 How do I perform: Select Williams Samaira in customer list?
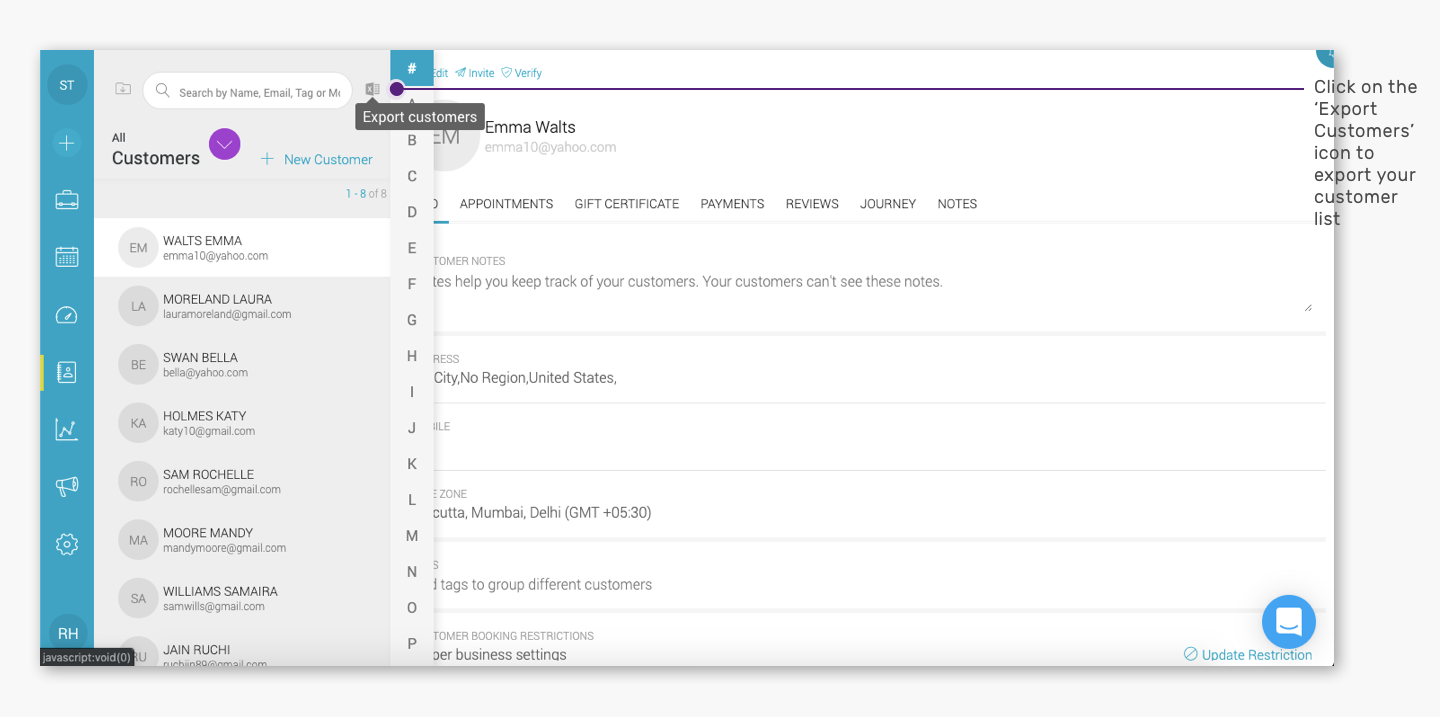pos(242,599)
